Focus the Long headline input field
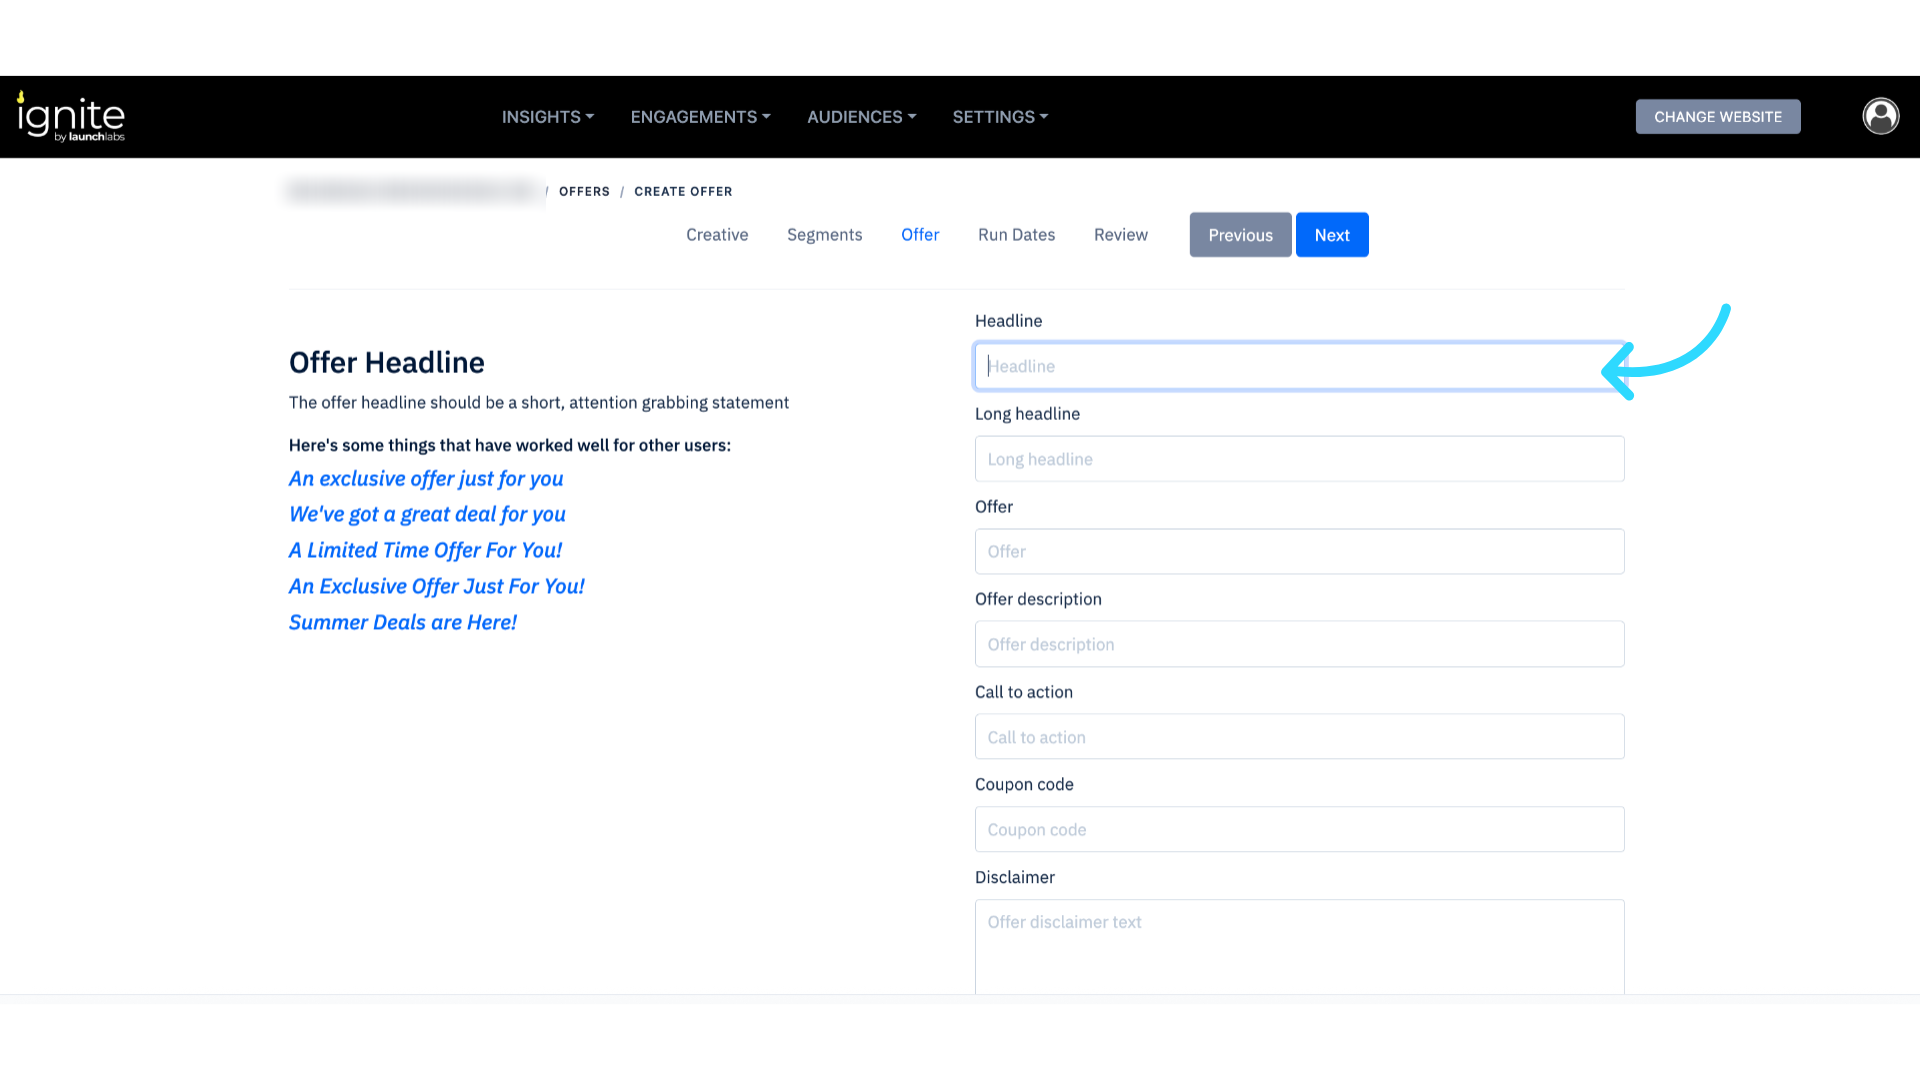This screenshot has height=1080, width=1920. pos(1299,459)
